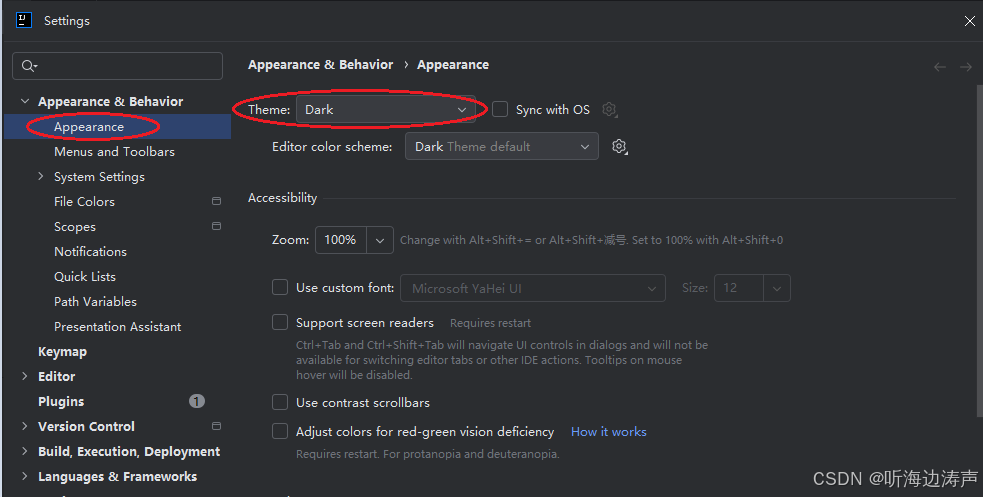Click the font Size 12 field
Viewport: 983px width, 497px height.
[x=739, y=288]
